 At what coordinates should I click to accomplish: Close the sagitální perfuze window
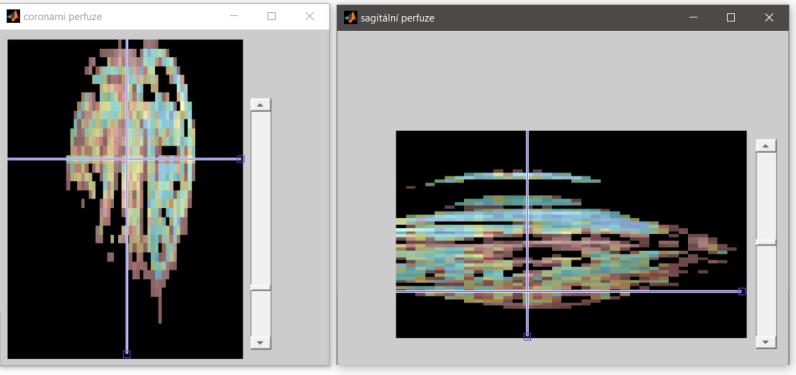tap(769, 18)
